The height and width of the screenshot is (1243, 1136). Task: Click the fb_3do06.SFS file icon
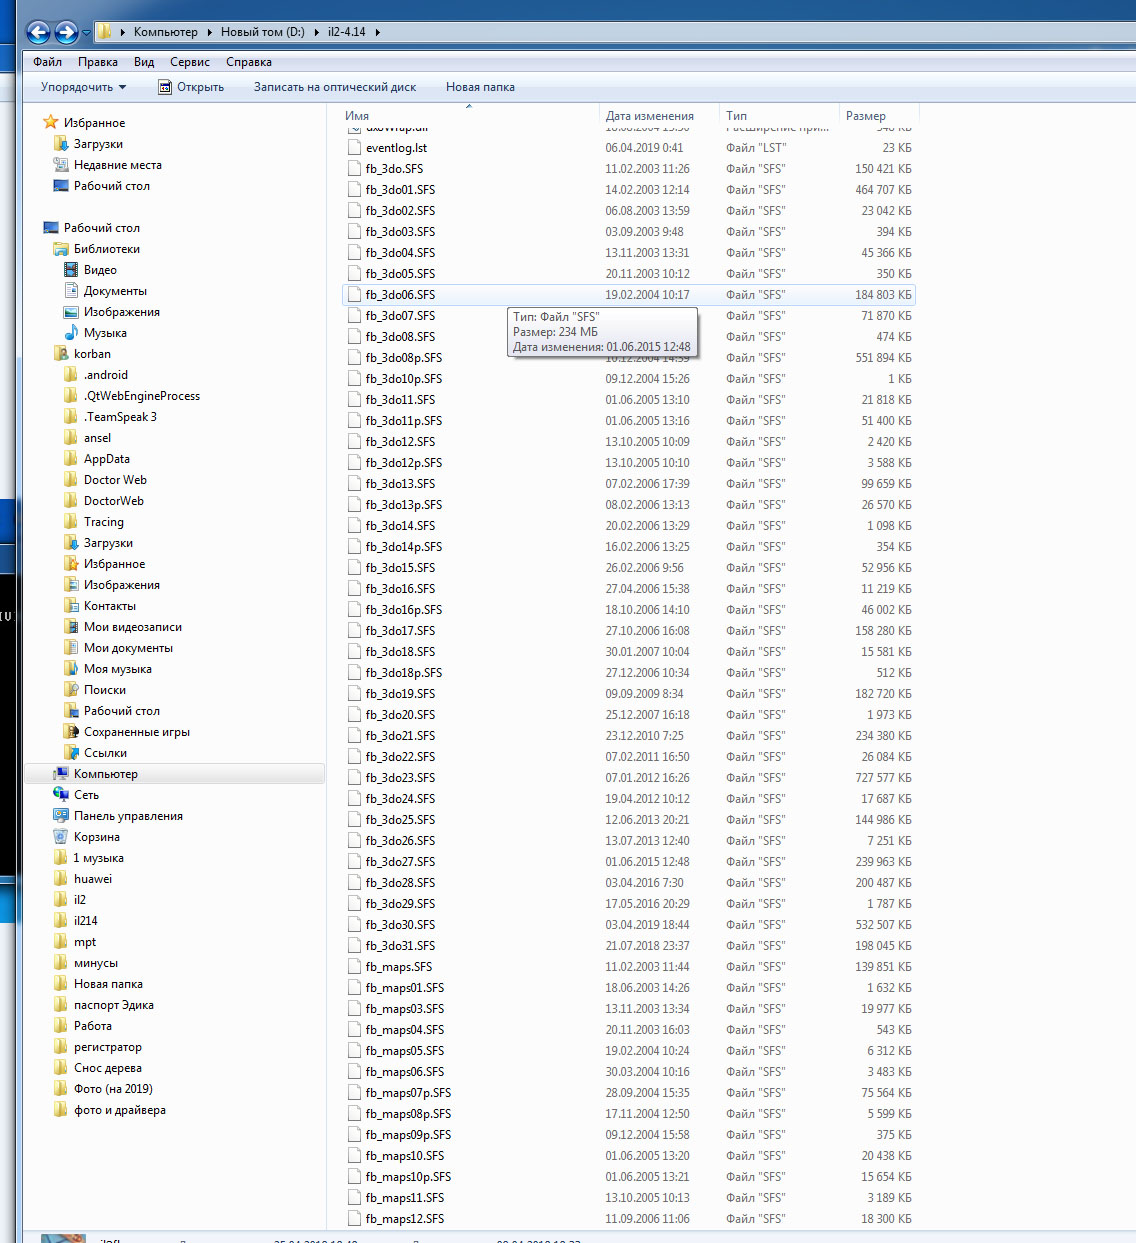(354, 295)
